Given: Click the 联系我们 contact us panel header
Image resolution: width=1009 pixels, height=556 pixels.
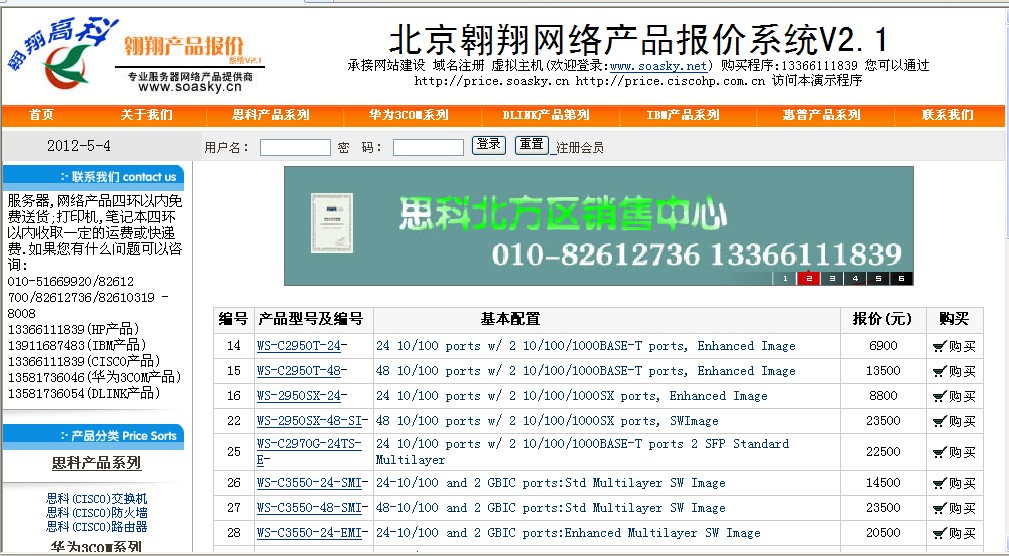Looking at the screenshot, I should [x=93, y=177].
